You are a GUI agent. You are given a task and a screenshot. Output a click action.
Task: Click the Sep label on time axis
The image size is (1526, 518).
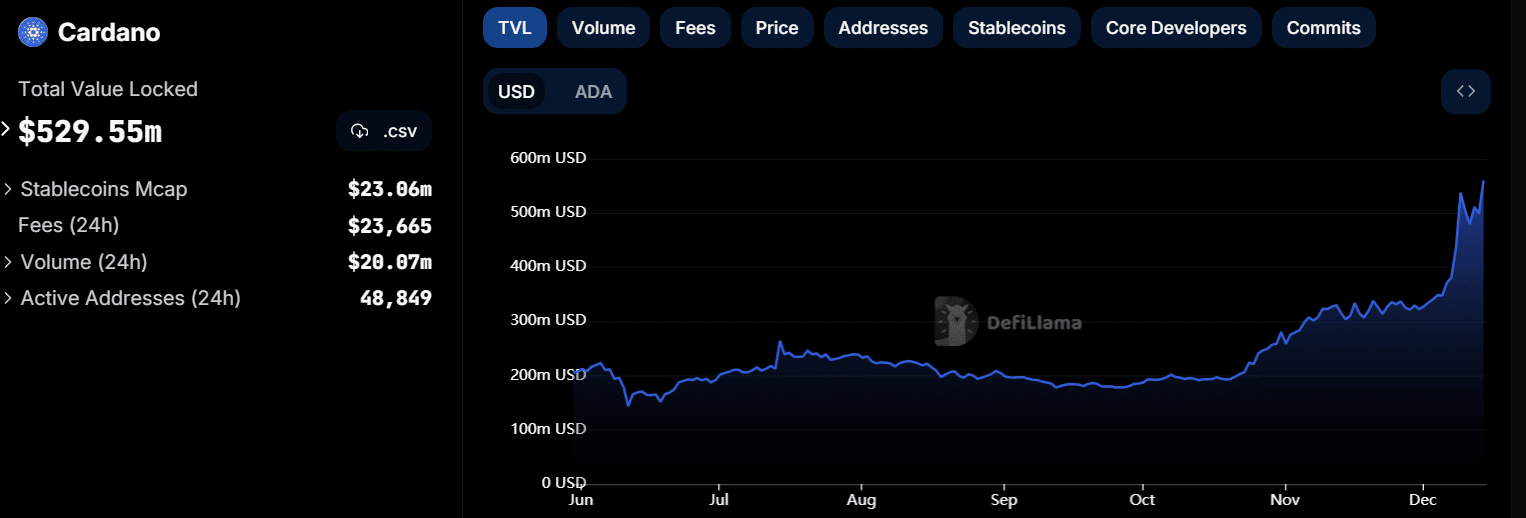pyautogui.click(x=1004, y=500)
